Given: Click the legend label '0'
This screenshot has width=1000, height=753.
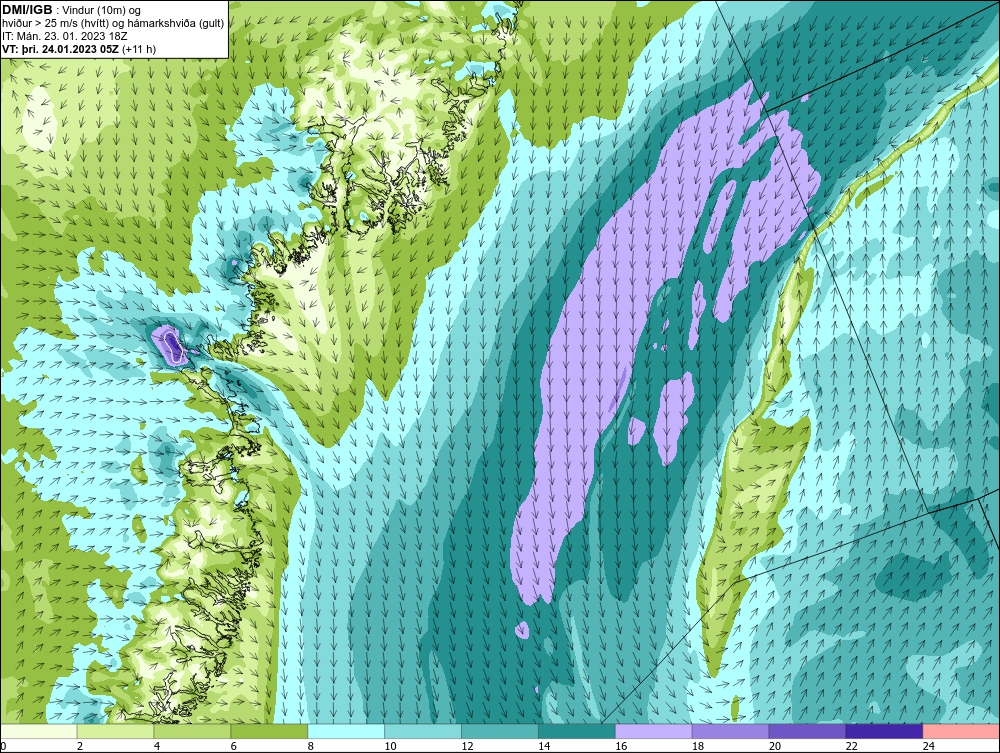Looking at the screenshot, I should [x=3, y=746].
